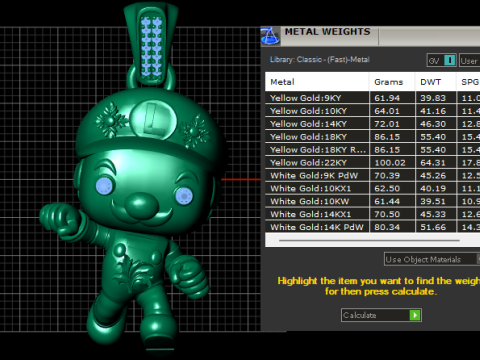The width and height of the screenshot is (480, 360).
Task: Click the 80.34 grams value
Action: tap(387, 227)
